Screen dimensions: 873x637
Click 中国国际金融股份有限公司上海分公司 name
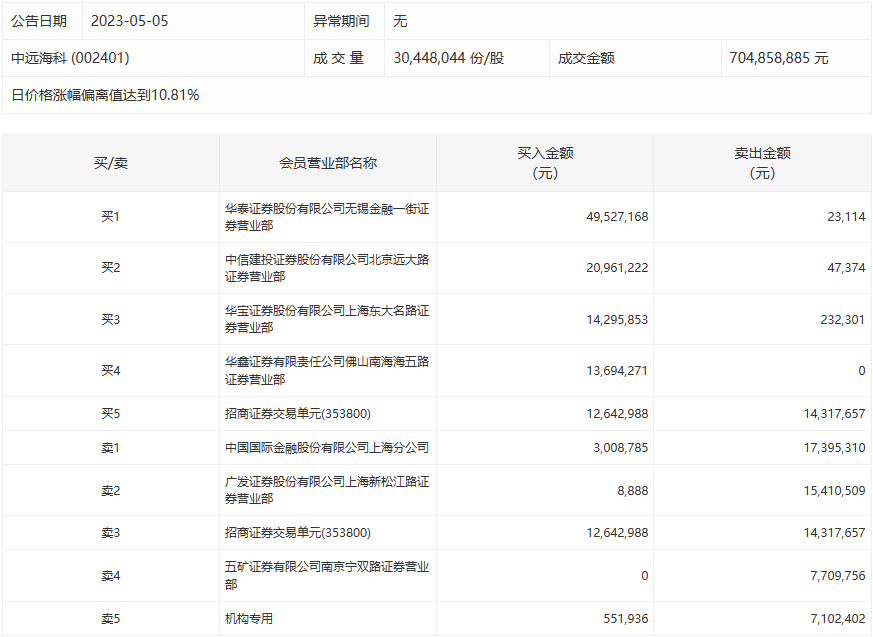pos(327,448)
